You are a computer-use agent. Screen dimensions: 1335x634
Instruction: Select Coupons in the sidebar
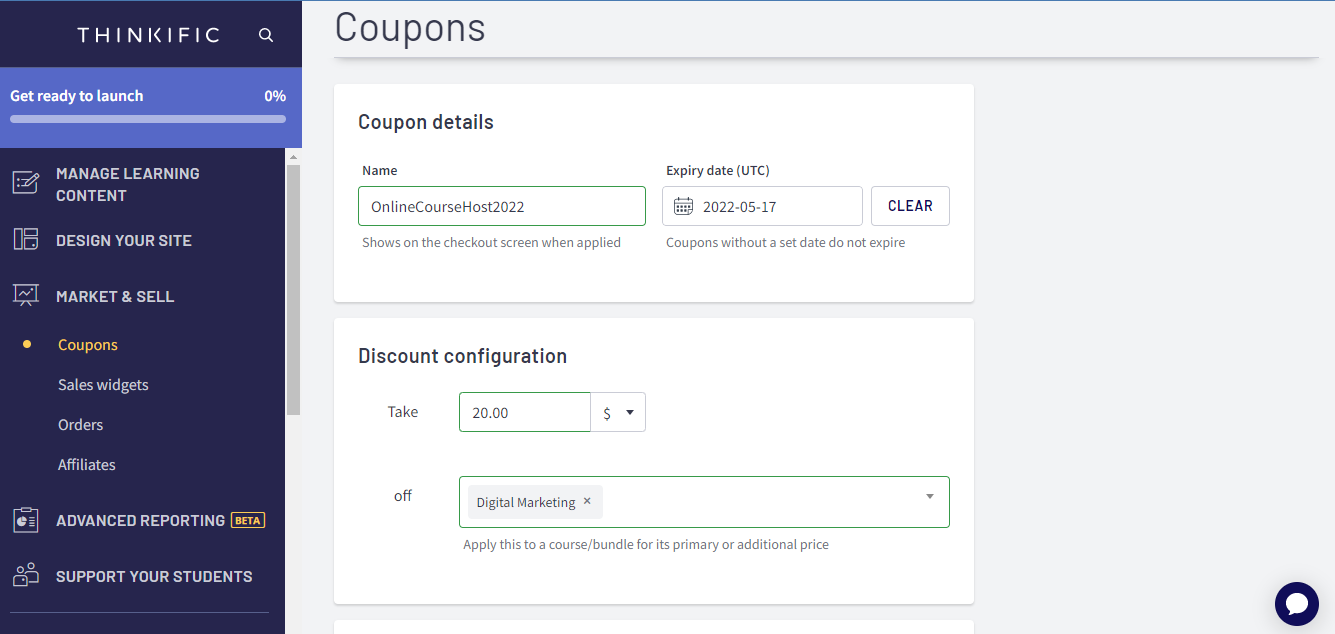[x=88, y=345]
